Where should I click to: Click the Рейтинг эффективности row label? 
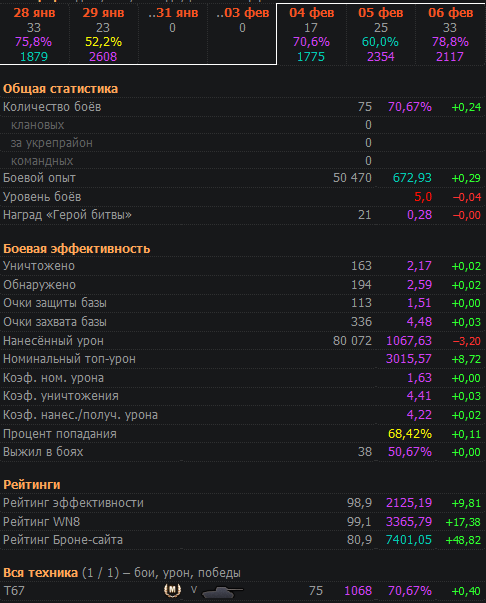[x=73, y=503]
